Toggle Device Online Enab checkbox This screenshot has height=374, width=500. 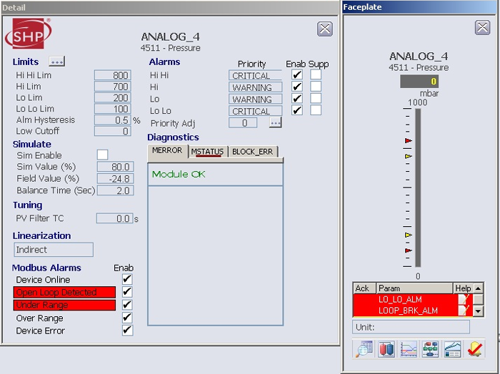127,279
